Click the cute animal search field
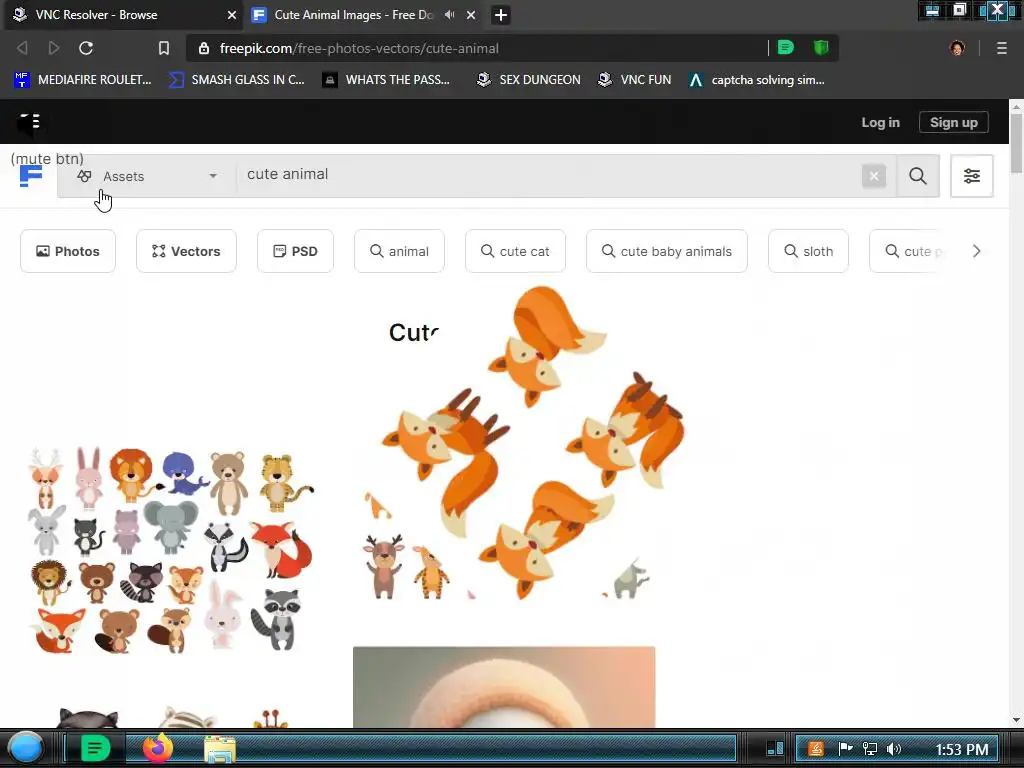Image resolution: width=1024 pixels, height=768 pixels. tap(549, 175)
